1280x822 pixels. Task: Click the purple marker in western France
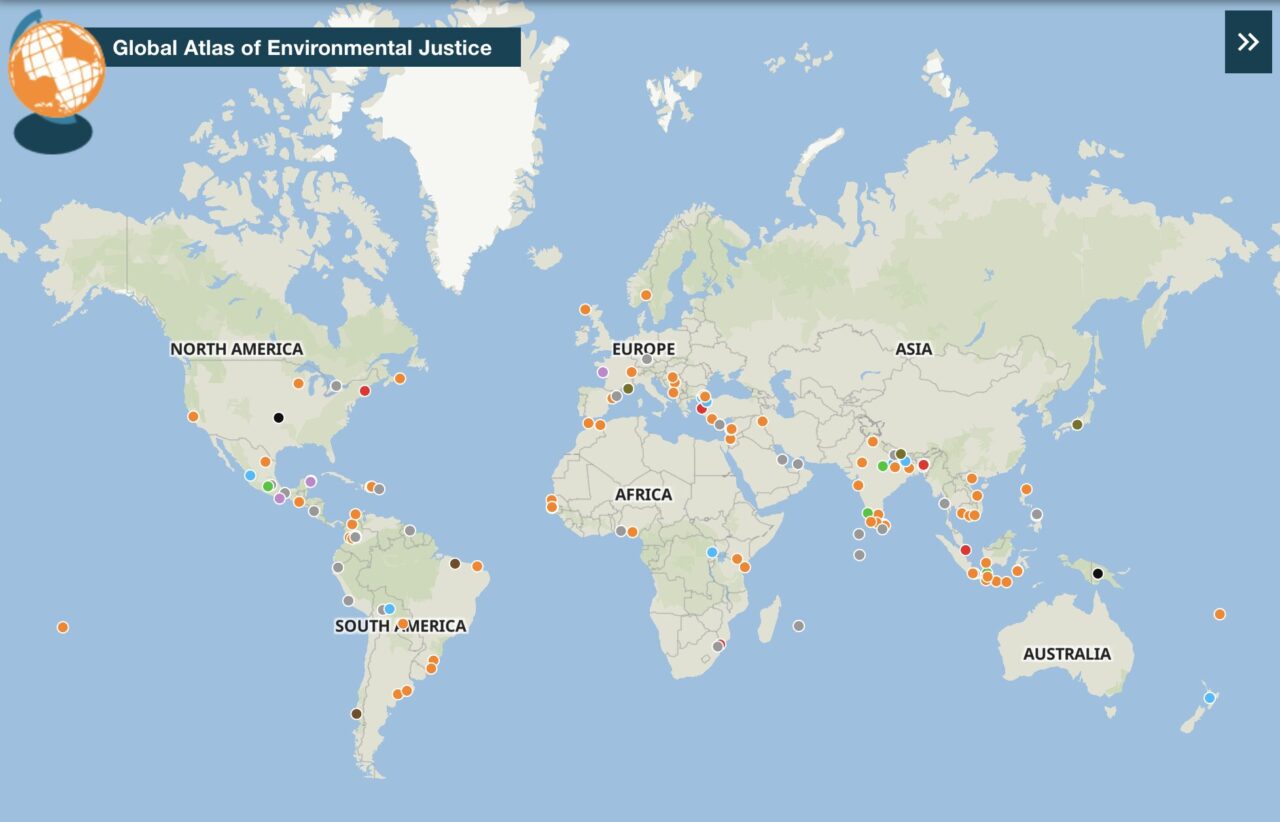[602, 372]
